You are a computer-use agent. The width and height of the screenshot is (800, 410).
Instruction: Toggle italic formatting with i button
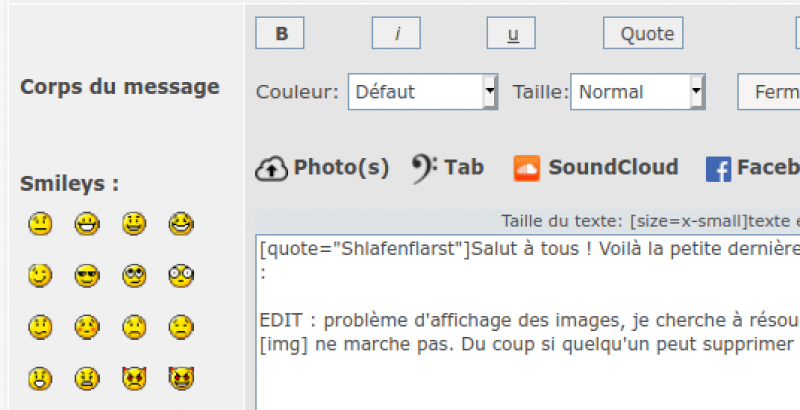pyautogui.click(x=397, y=33)
